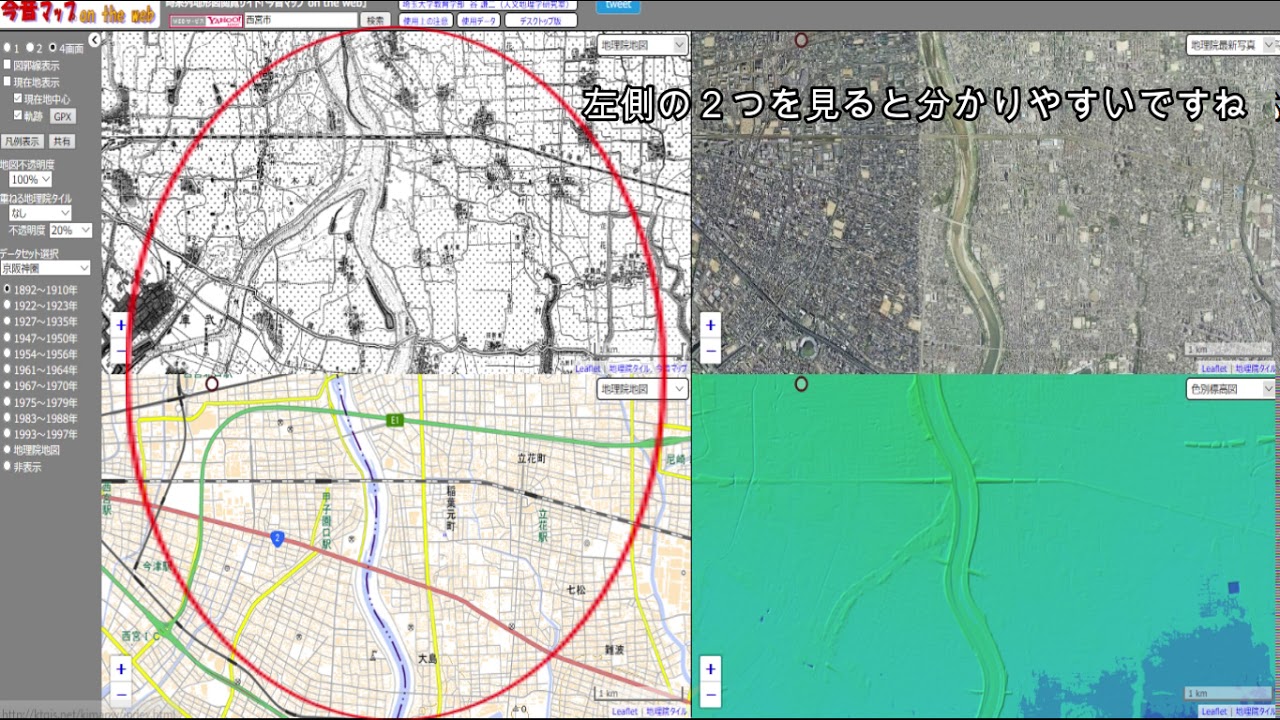Enable the 現在地表示 checkbox
The image size is (1280, 720).
[x=8, y=82]
